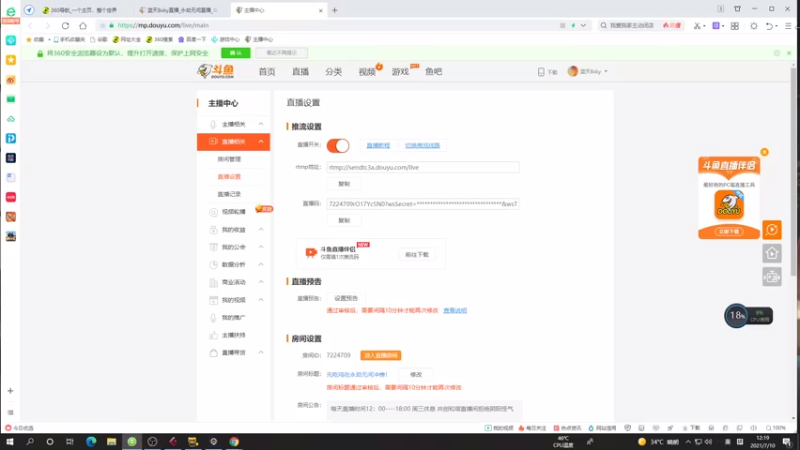Expand the 我的视频 section chevron
Viewport: 800px width, 450px height.
pos(261,299)
